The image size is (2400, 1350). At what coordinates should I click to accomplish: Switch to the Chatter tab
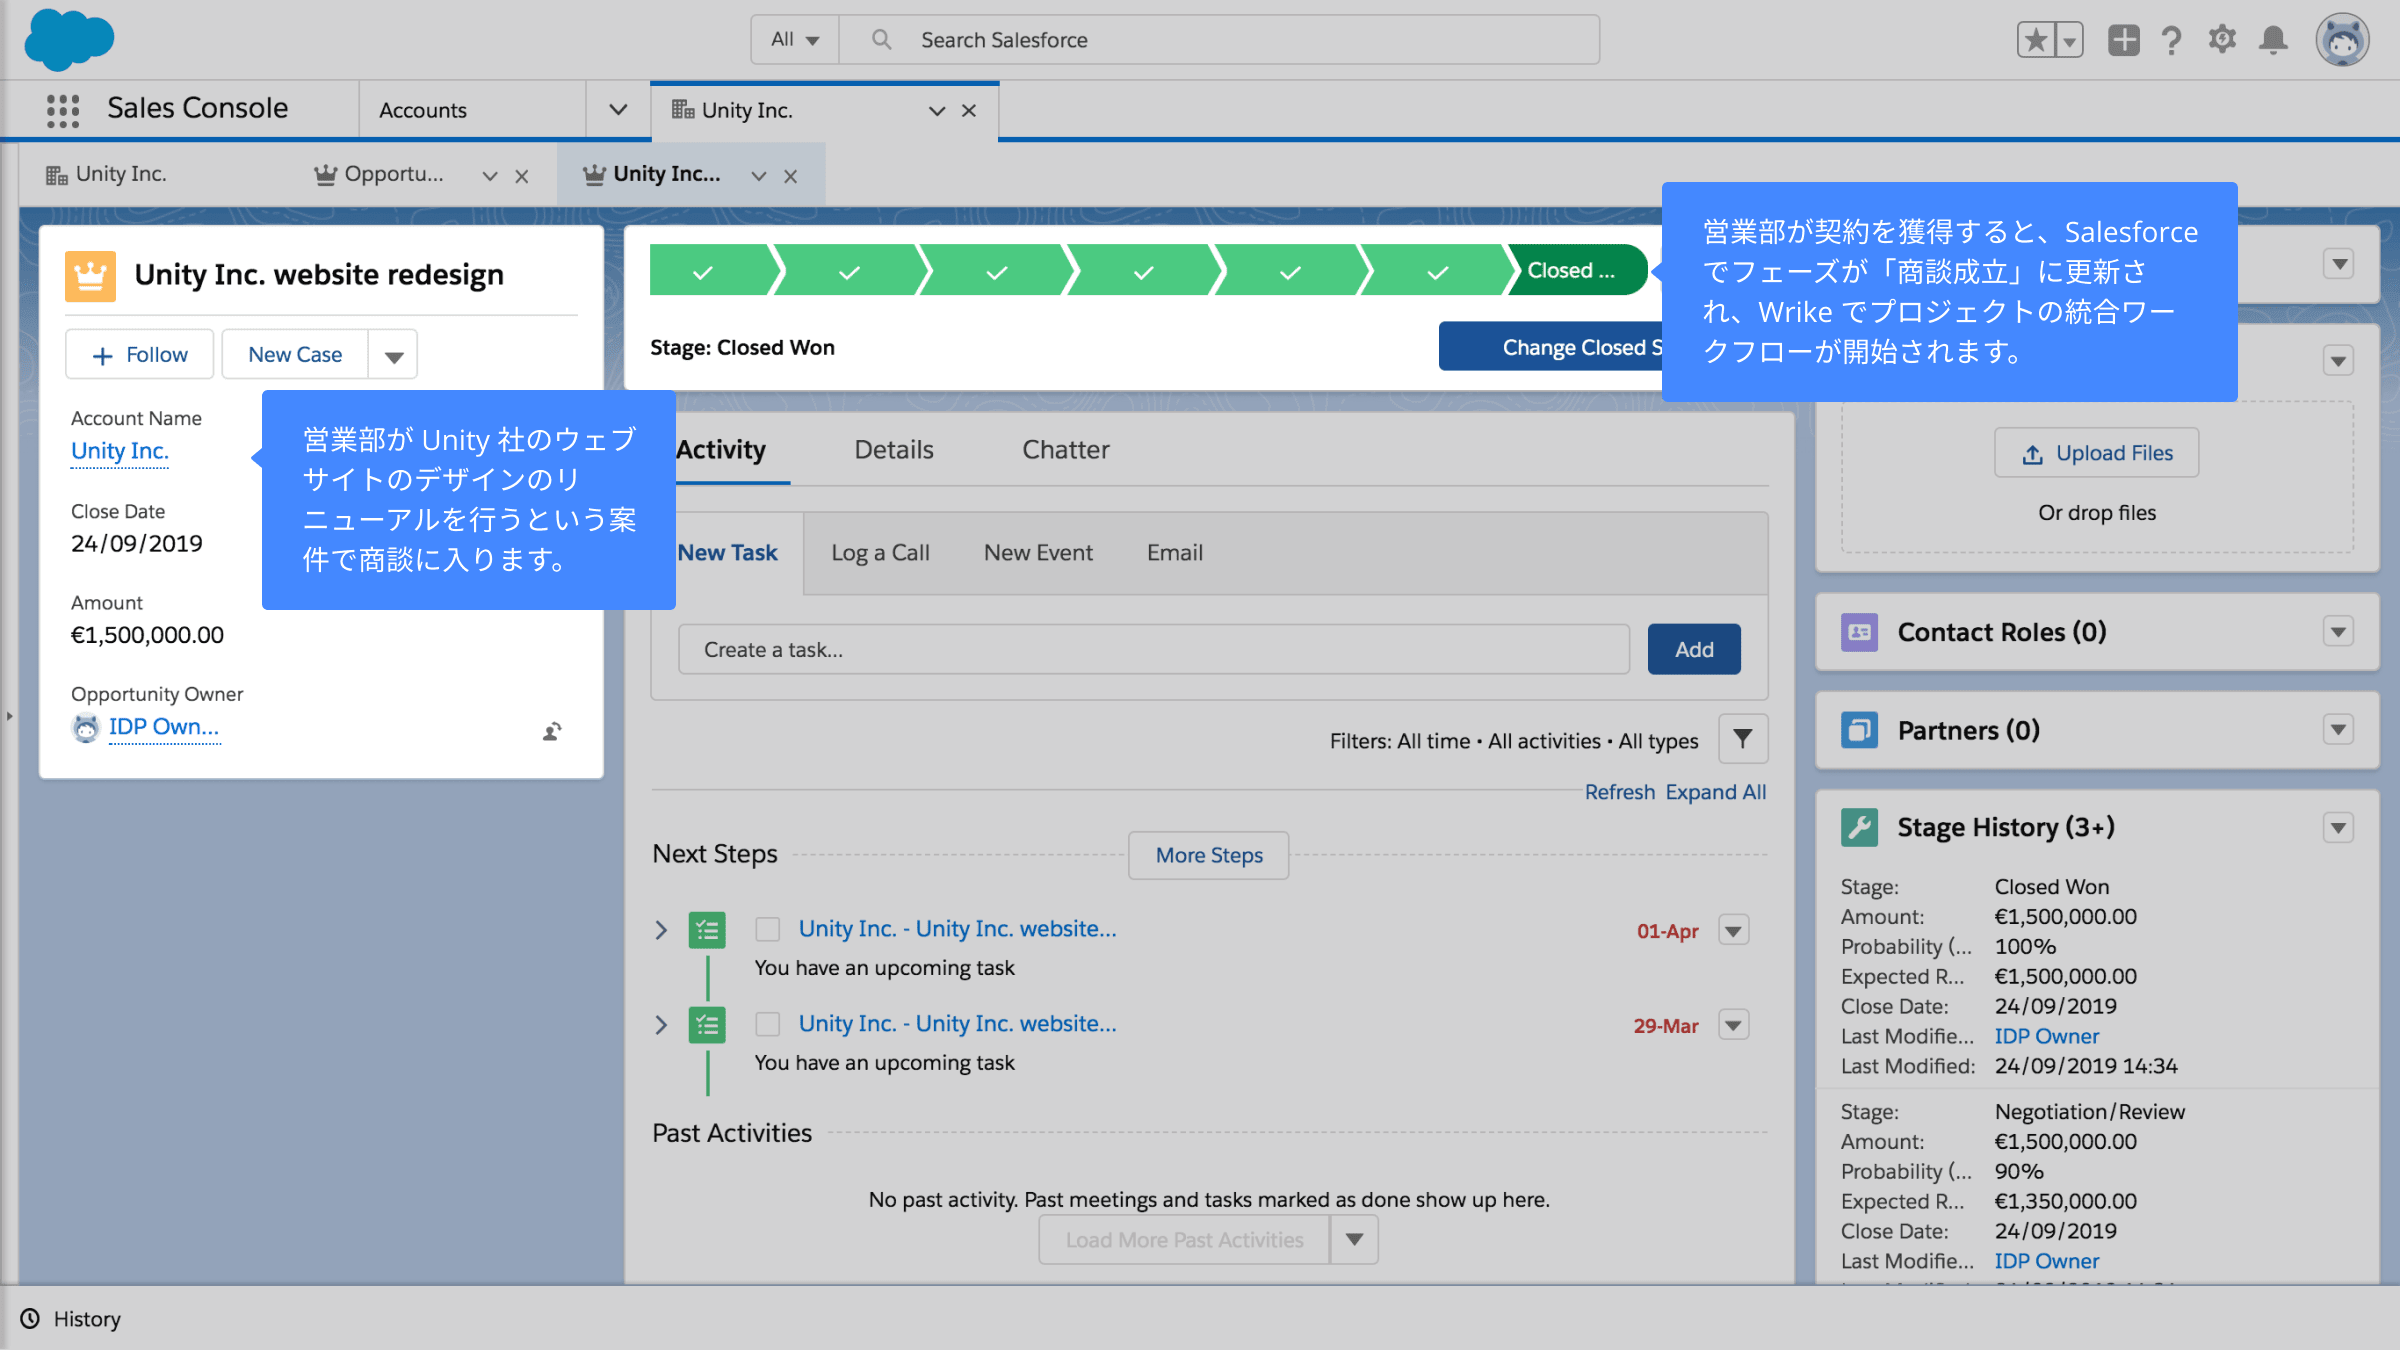1066,450
